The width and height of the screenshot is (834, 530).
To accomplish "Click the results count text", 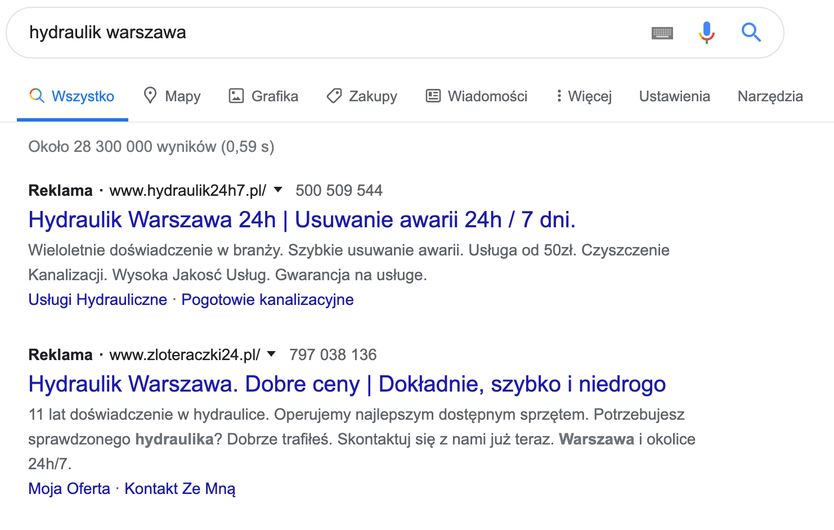I will (151, 147).
